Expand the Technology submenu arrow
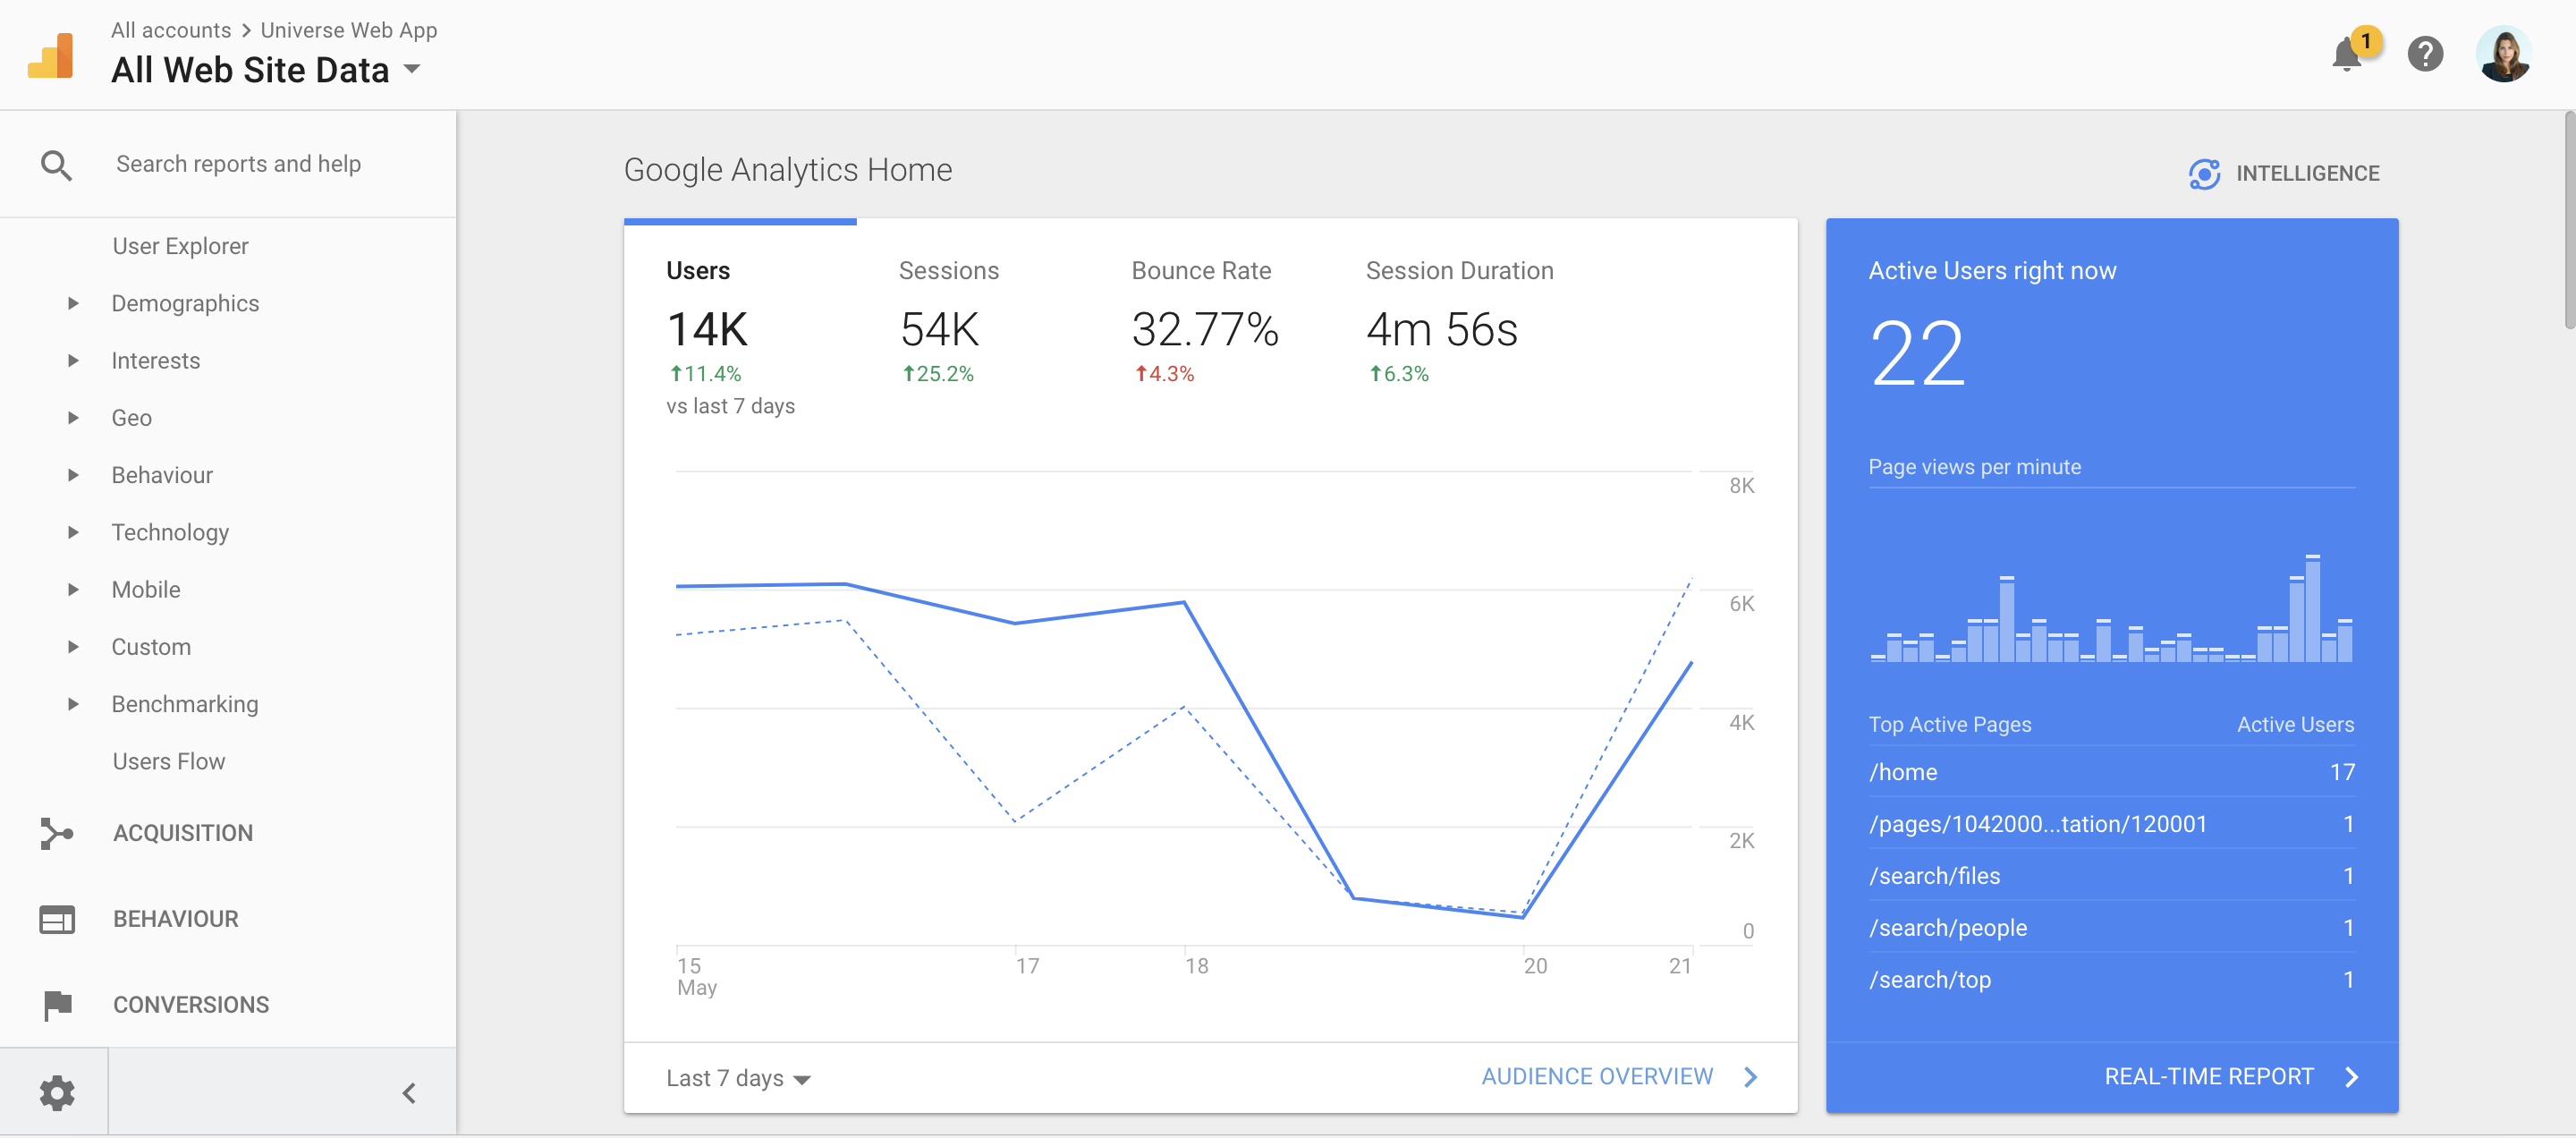The width and height of the screenshot is (2576, 1138). click(x=73, y=533)
